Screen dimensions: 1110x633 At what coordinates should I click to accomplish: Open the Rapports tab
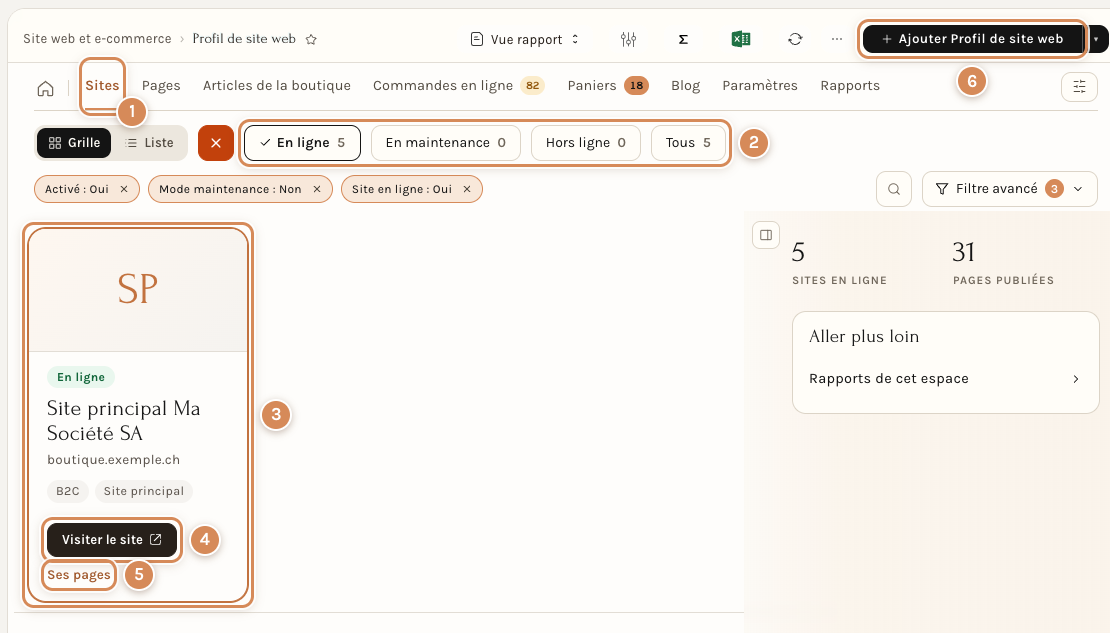pos(849,86)
